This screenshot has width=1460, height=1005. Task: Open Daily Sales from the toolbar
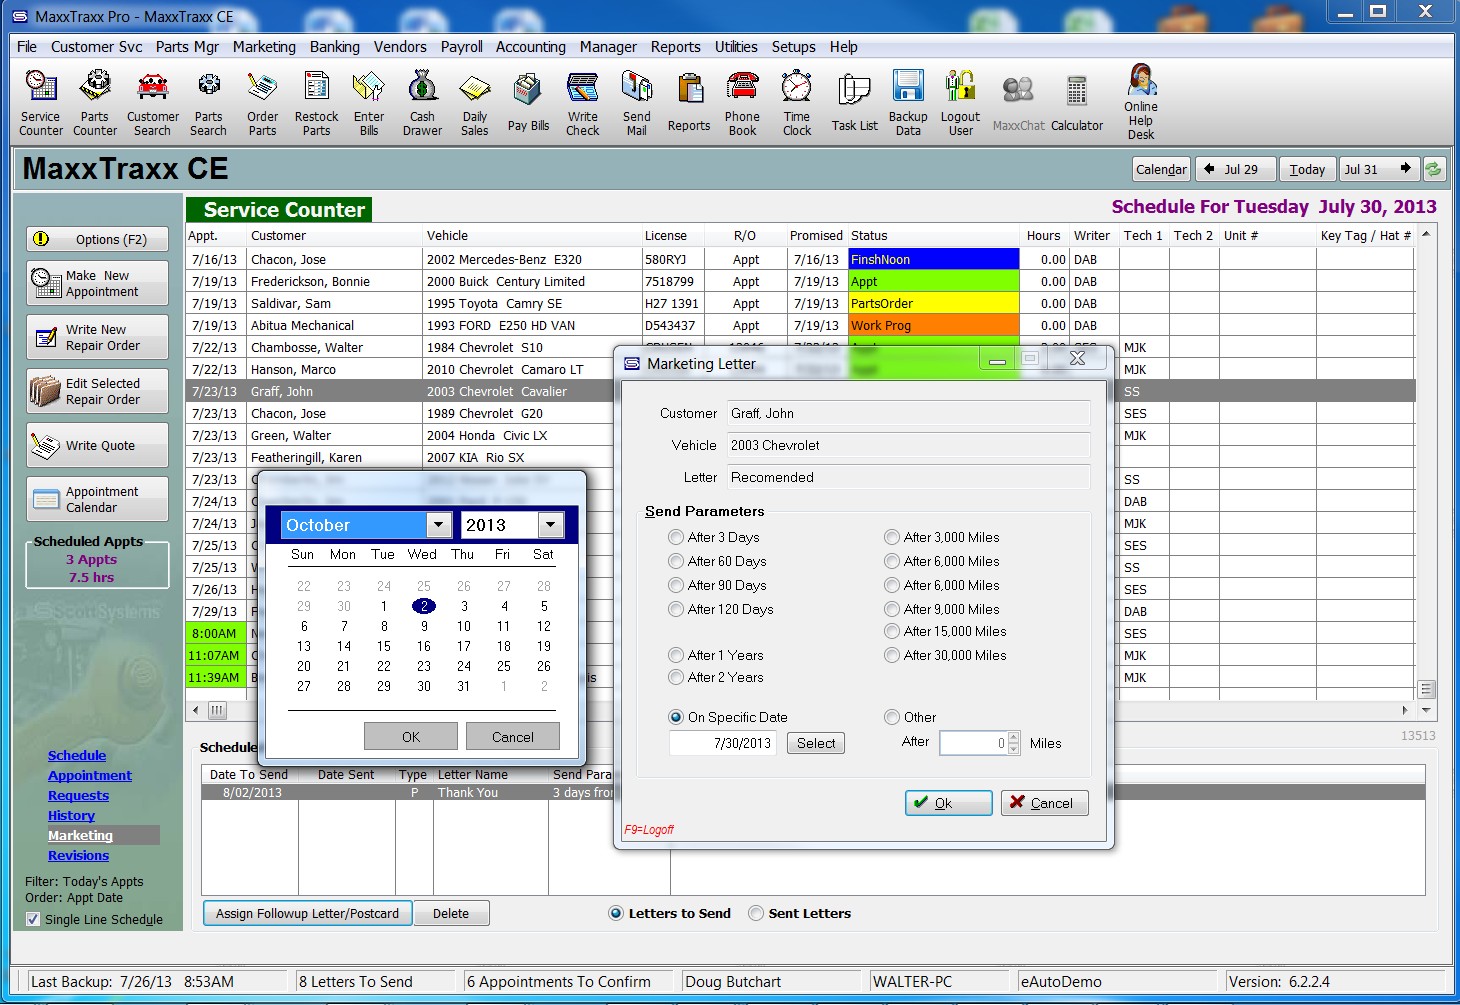475,102
